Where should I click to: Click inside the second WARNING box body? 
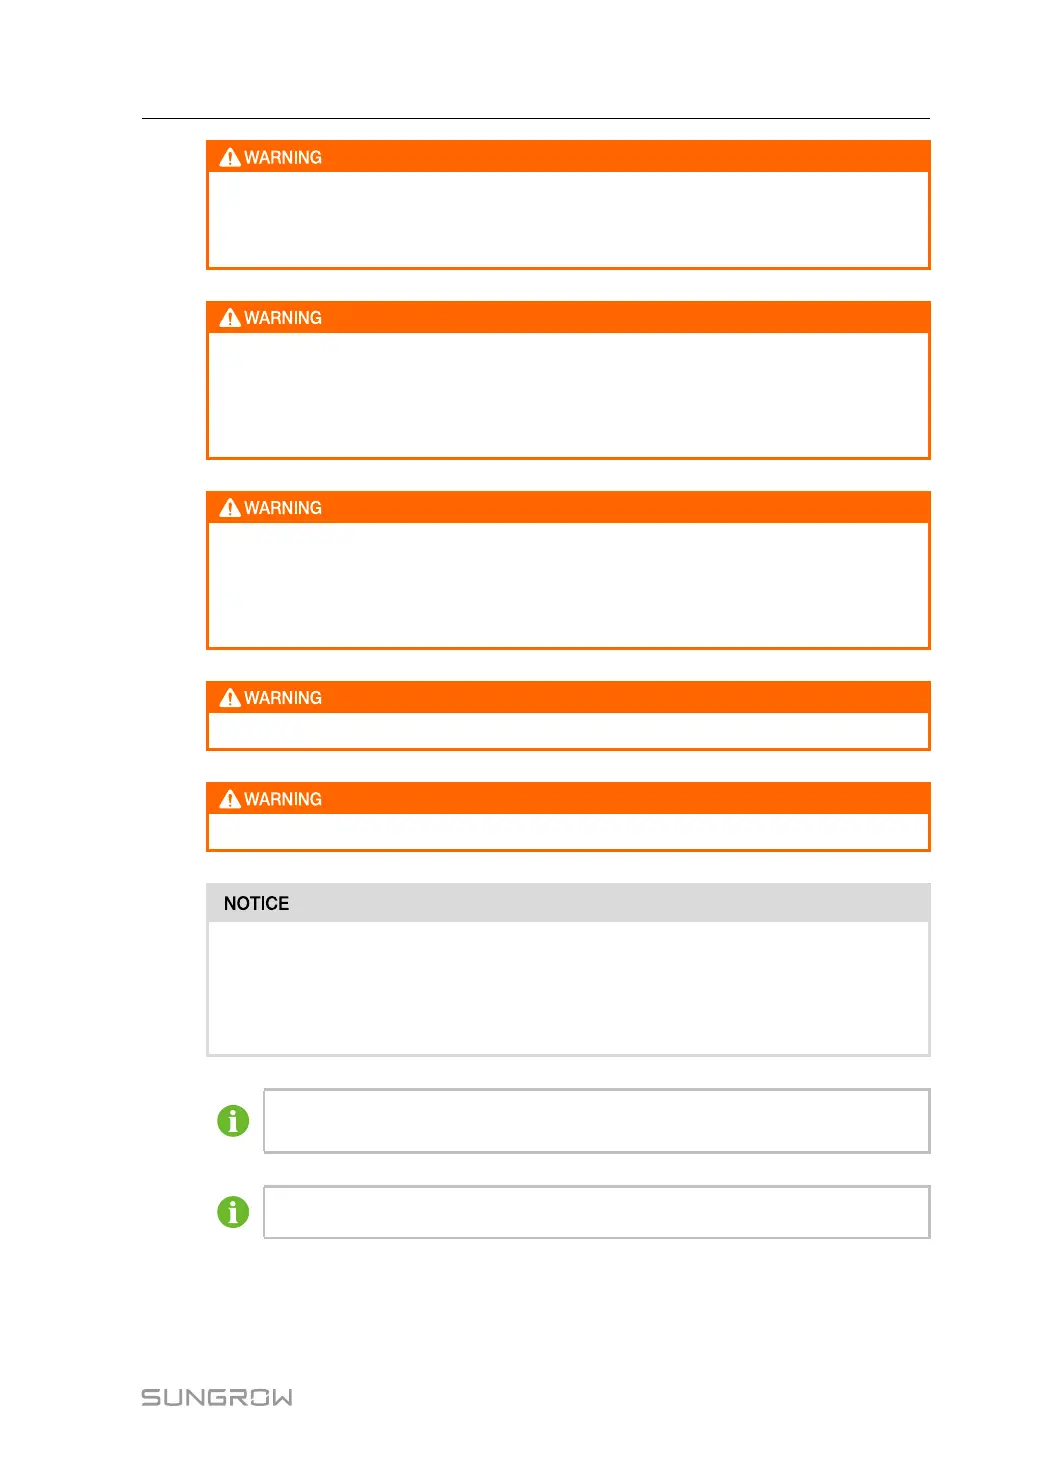click(568, 394)
